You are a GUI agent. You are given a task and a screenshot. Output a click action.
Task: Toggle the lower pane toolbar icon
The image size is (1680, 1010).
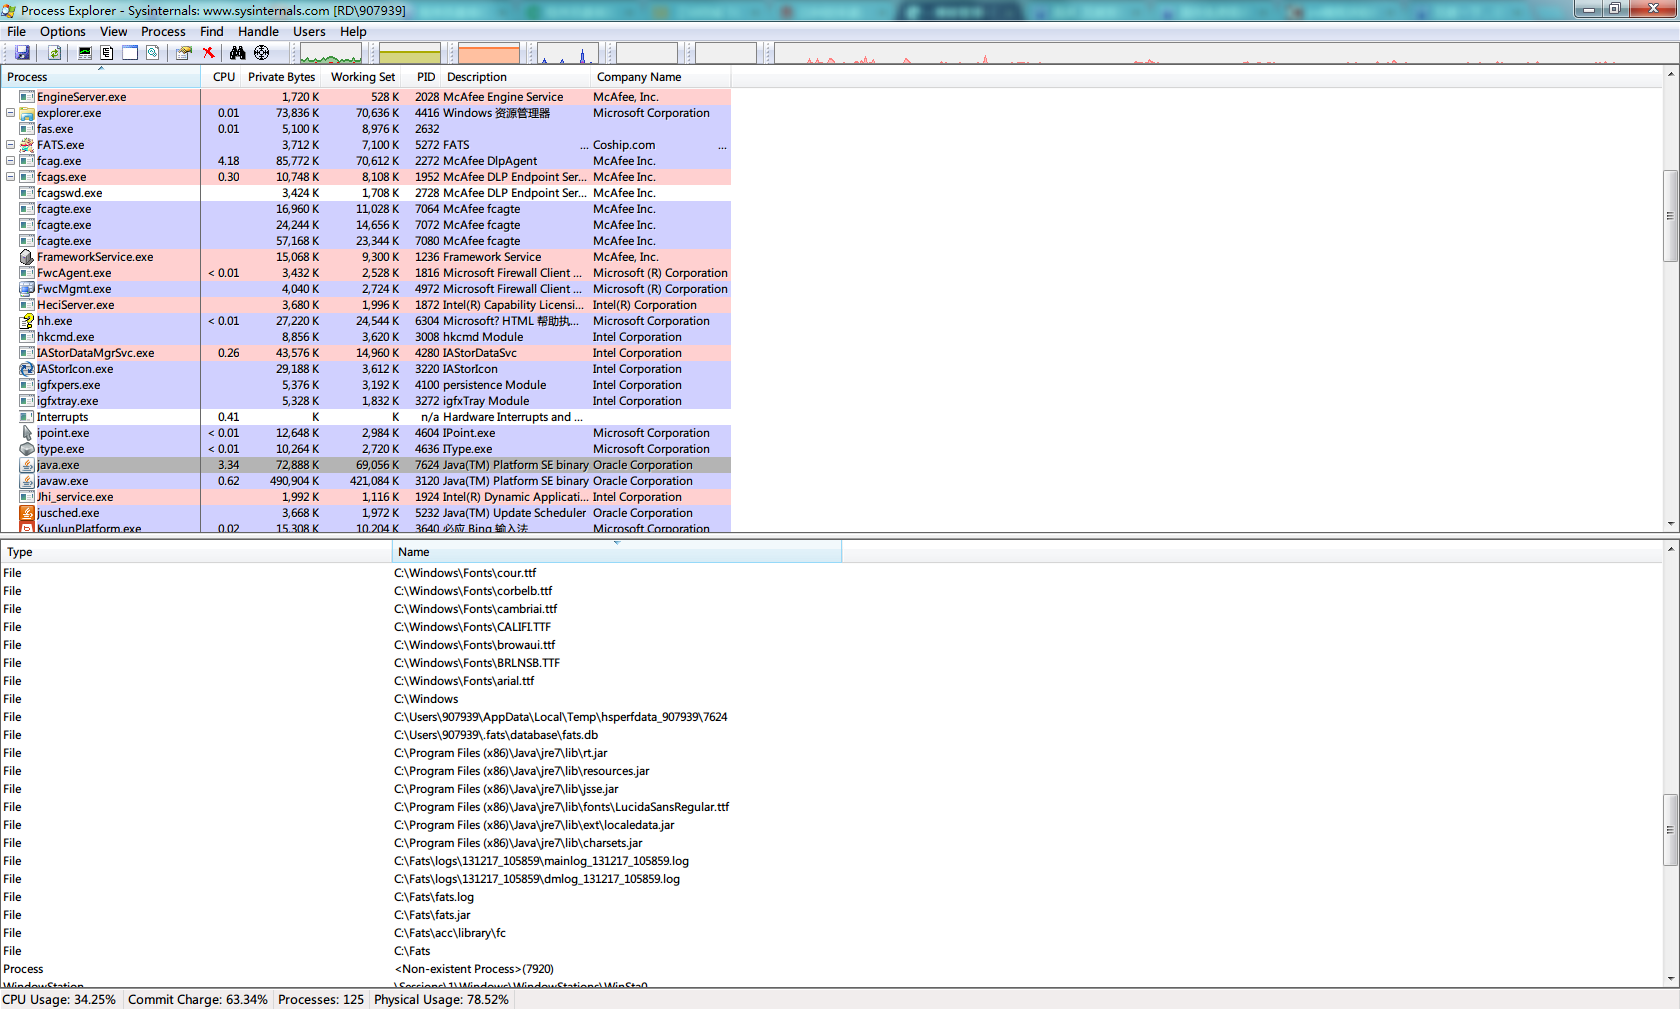click(130, 53)
